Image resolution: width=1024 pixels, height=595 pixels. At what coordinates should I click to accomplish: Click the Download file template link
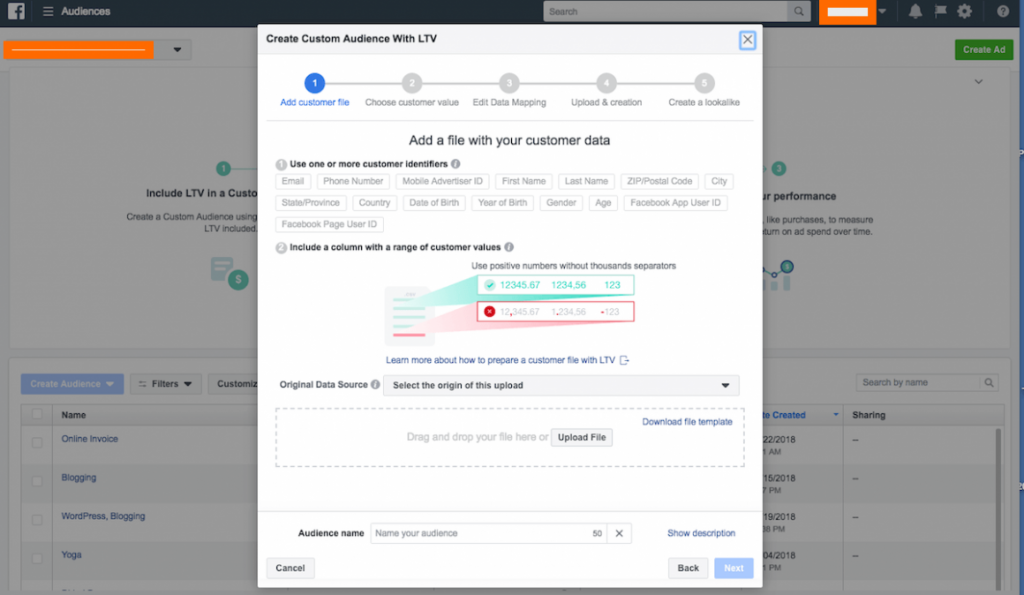tap(687, 422)
